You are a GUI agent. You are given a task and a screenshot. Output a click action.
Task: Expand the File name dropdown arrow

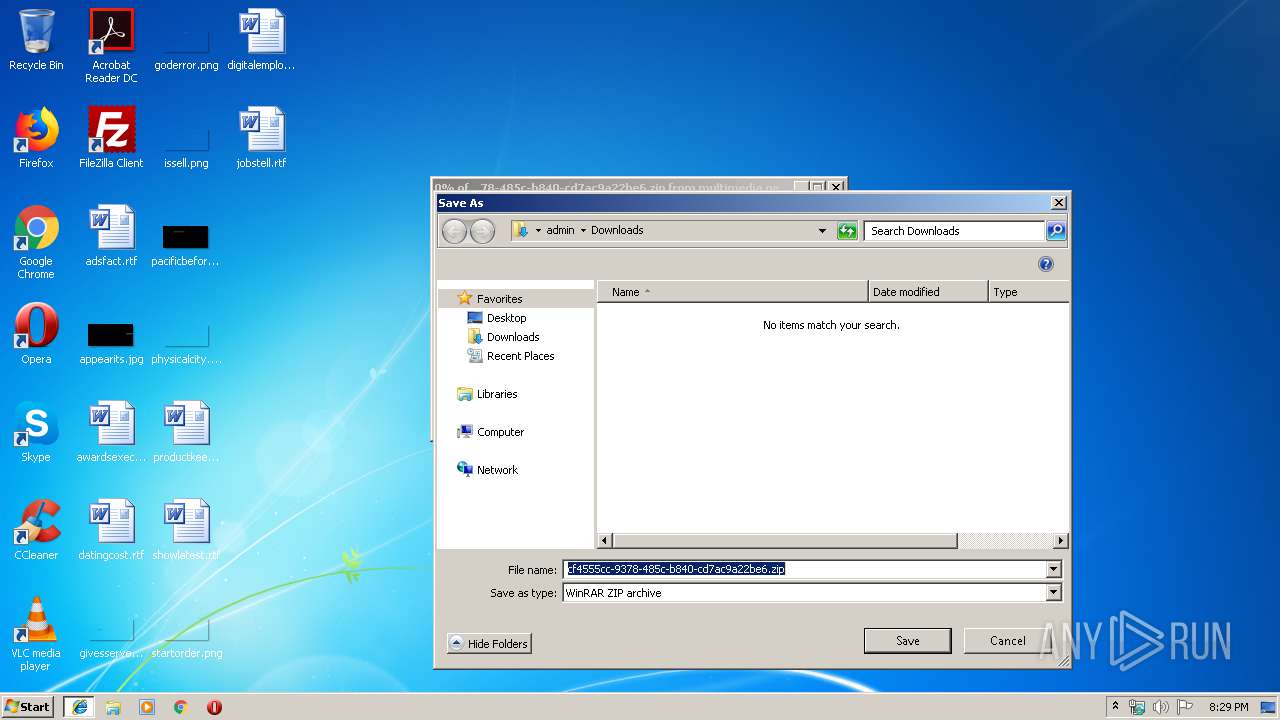point(1053,569)
